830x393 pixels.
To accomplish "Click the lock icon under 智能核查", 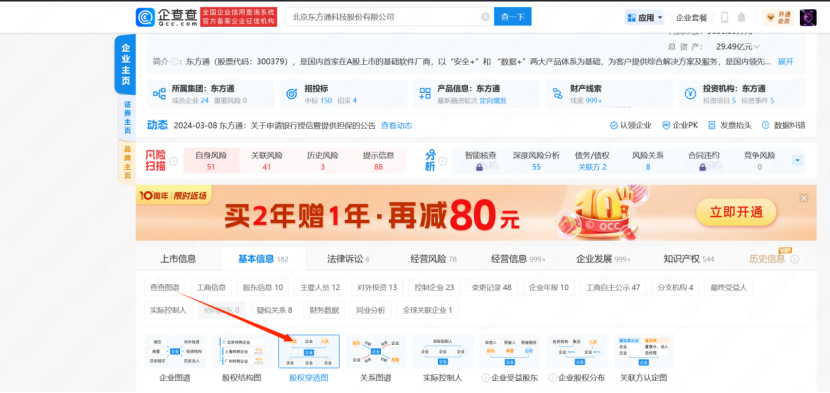I will tap(480, 167).
